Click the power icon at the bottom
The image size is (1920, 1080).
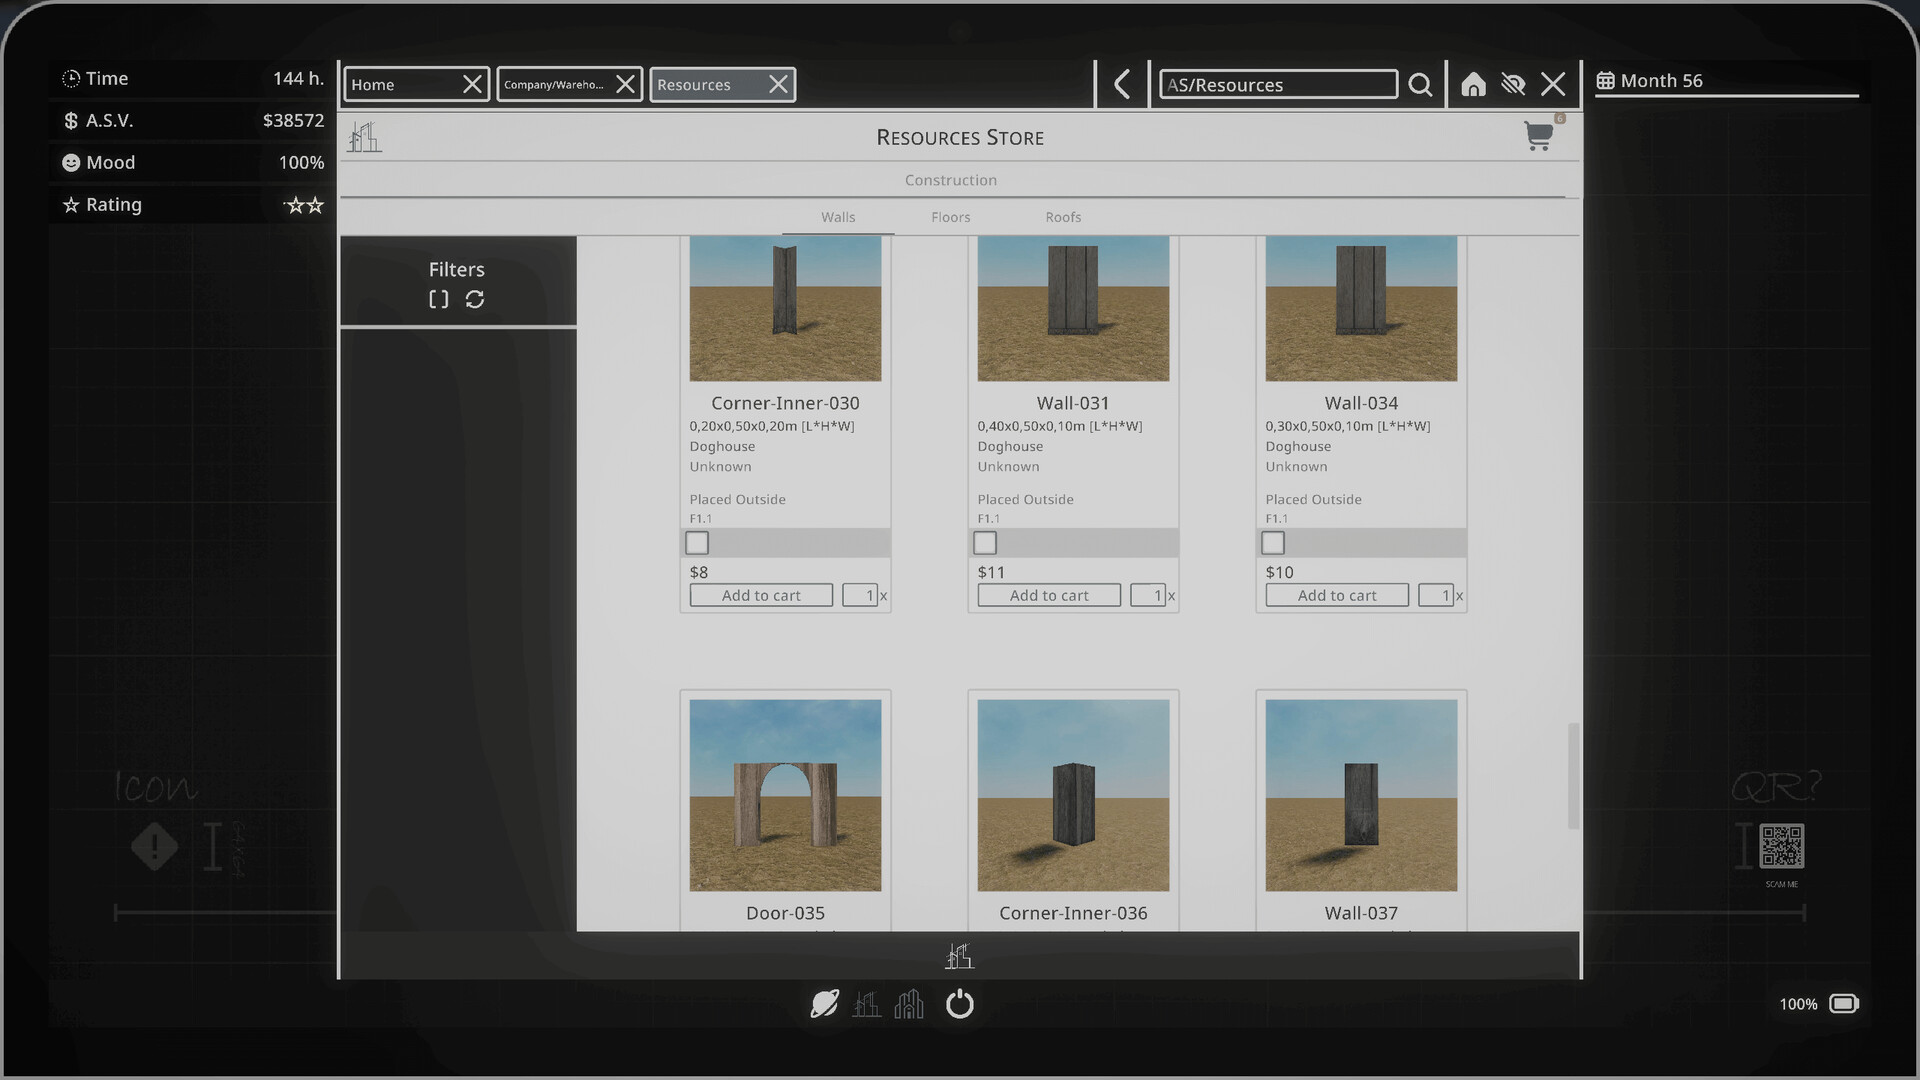[960, 1004]
